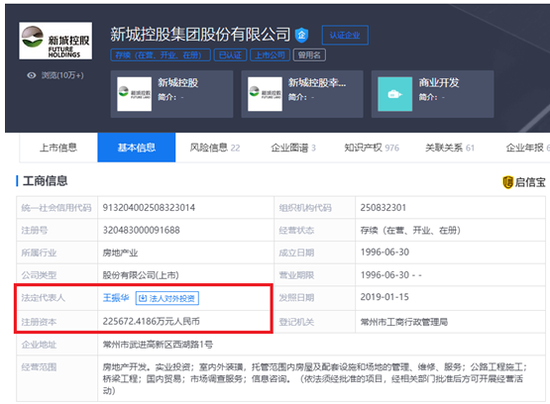Click the organization code 250832301
Screen dimensions: 550x404
pyautogui.click(x=383, y=208)
